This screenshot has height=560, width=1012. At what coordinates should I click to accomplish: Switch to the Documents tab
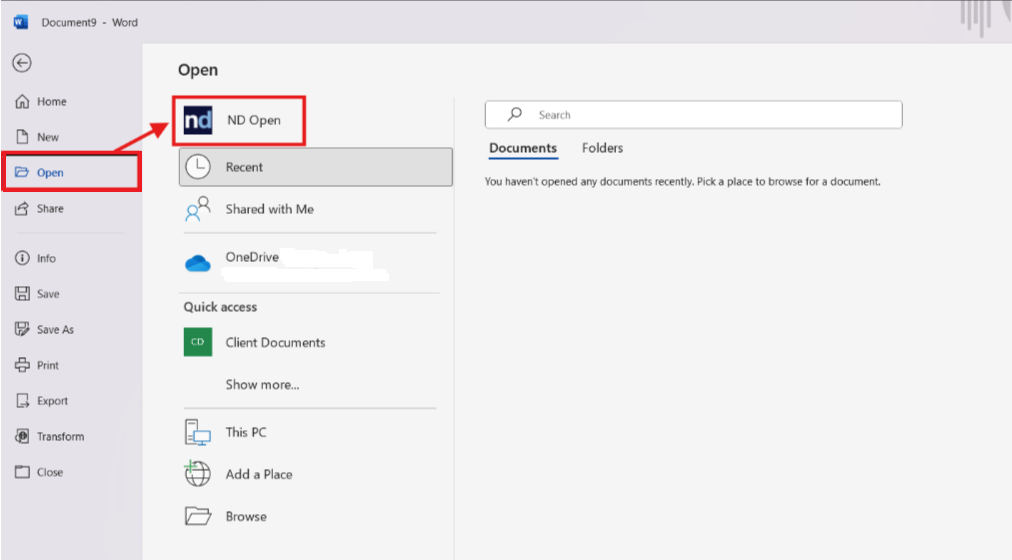click(523, 148)
